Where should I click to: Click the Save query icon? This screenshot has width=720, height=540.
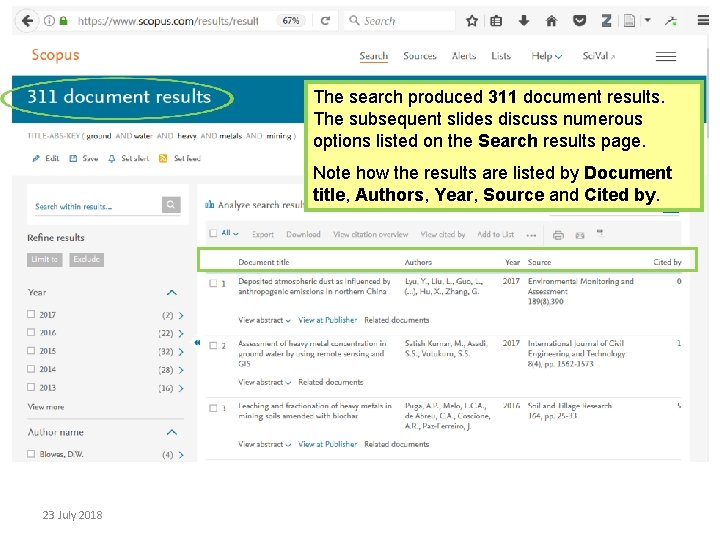(73, 158)
